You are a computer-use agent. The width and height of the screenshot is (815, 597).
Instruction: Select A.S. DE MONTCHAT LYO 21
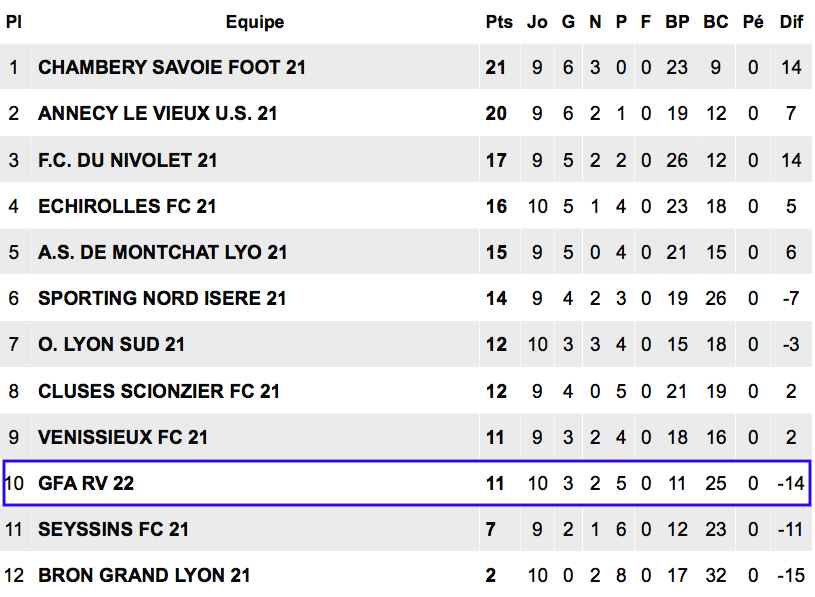coord(163,253)
